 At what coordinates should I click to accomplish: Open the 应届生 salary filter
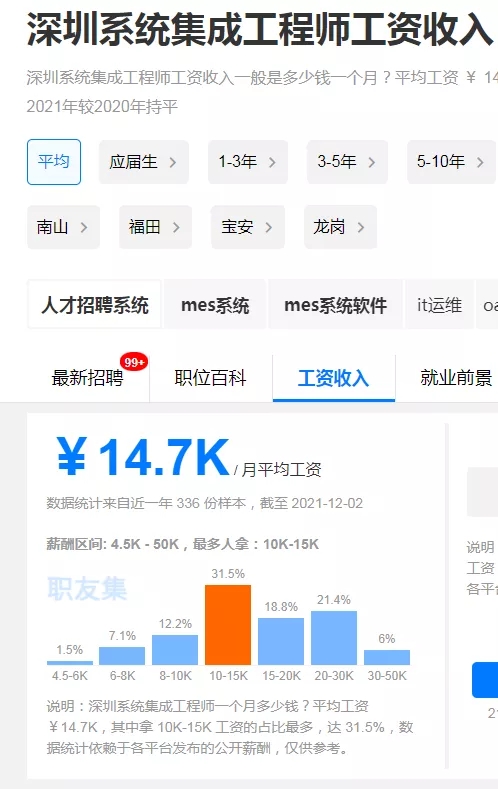pos(144,162)
